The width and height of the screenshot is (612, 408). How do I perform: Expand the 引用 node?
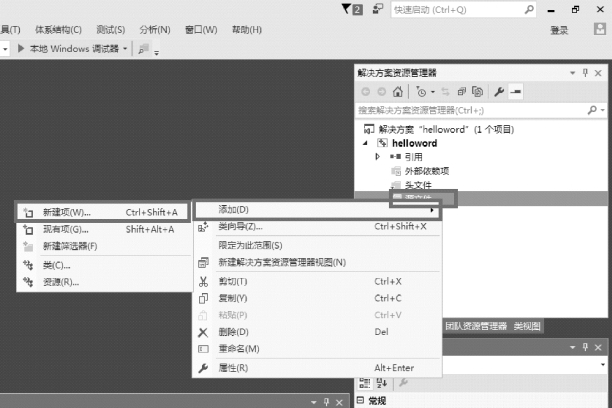[x=377, y=157]
